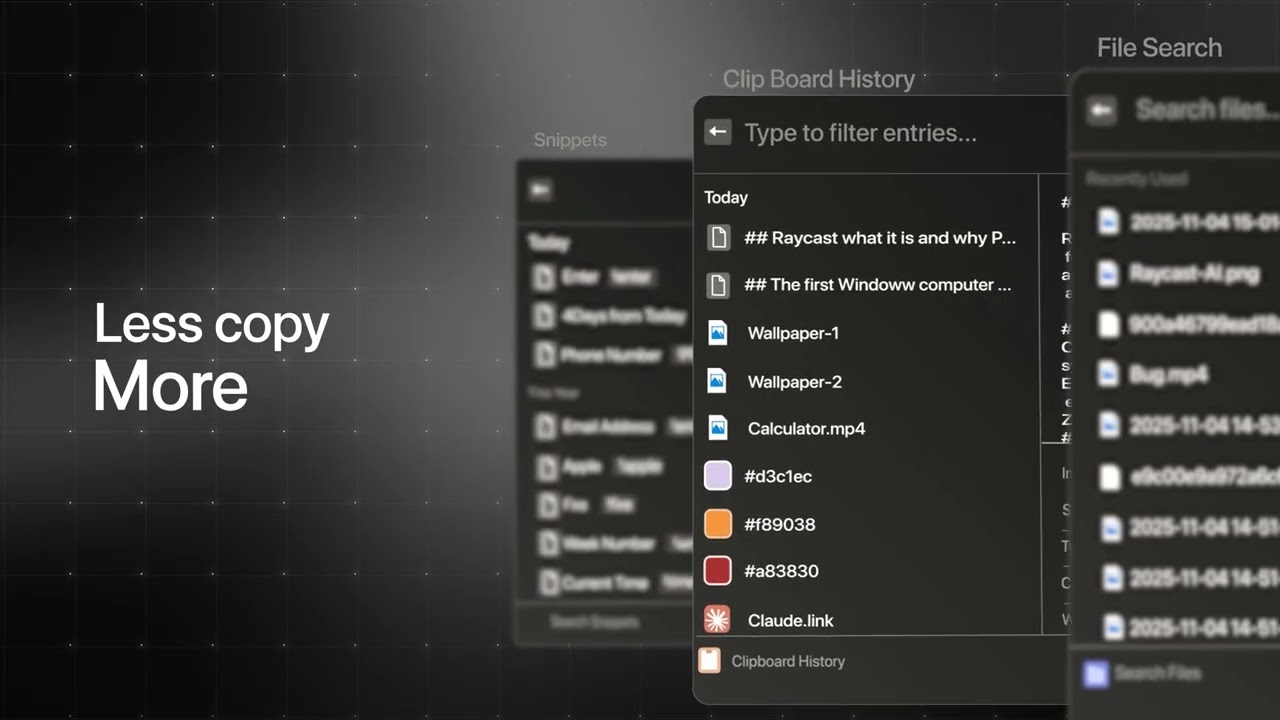This screenshot has height=720, width=1280.
Task: Select the red #a83830 swatch
Action: point(718,571)
